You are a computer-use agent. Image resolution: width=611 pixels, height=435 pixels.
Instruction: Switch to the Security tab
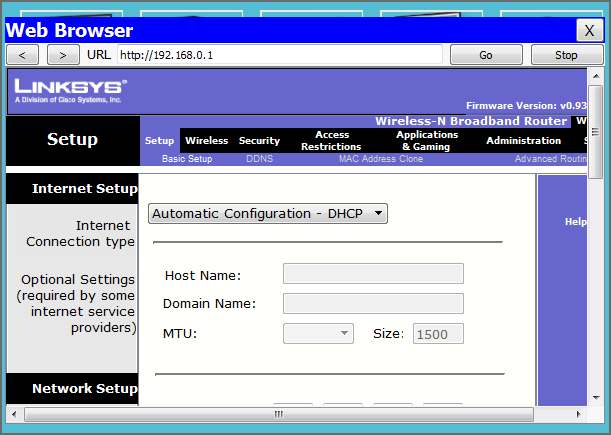coord(259,141)
